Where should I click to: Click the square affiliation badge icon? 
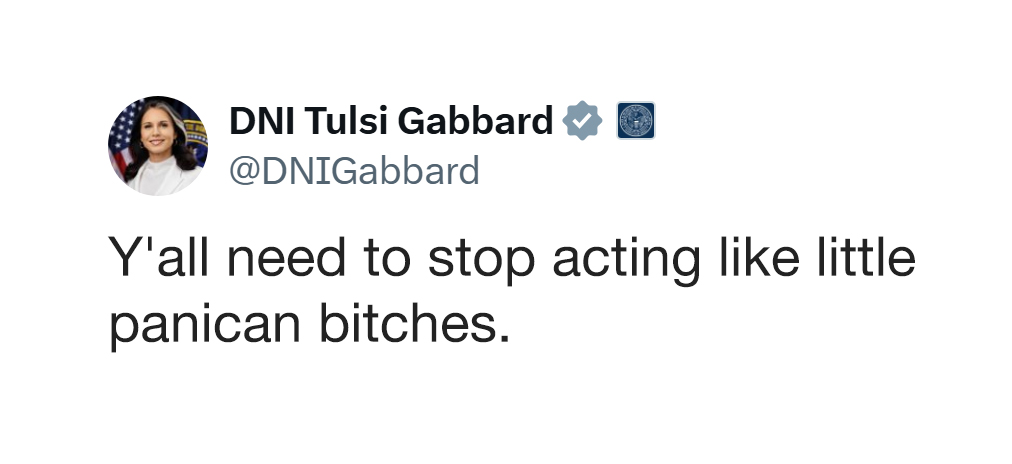click(x=635, y=121)
